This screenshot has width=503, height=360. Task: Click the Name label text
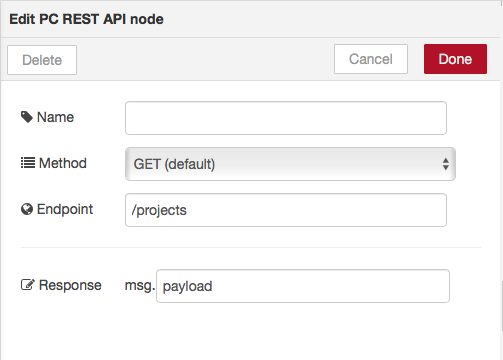click(55, 117)
